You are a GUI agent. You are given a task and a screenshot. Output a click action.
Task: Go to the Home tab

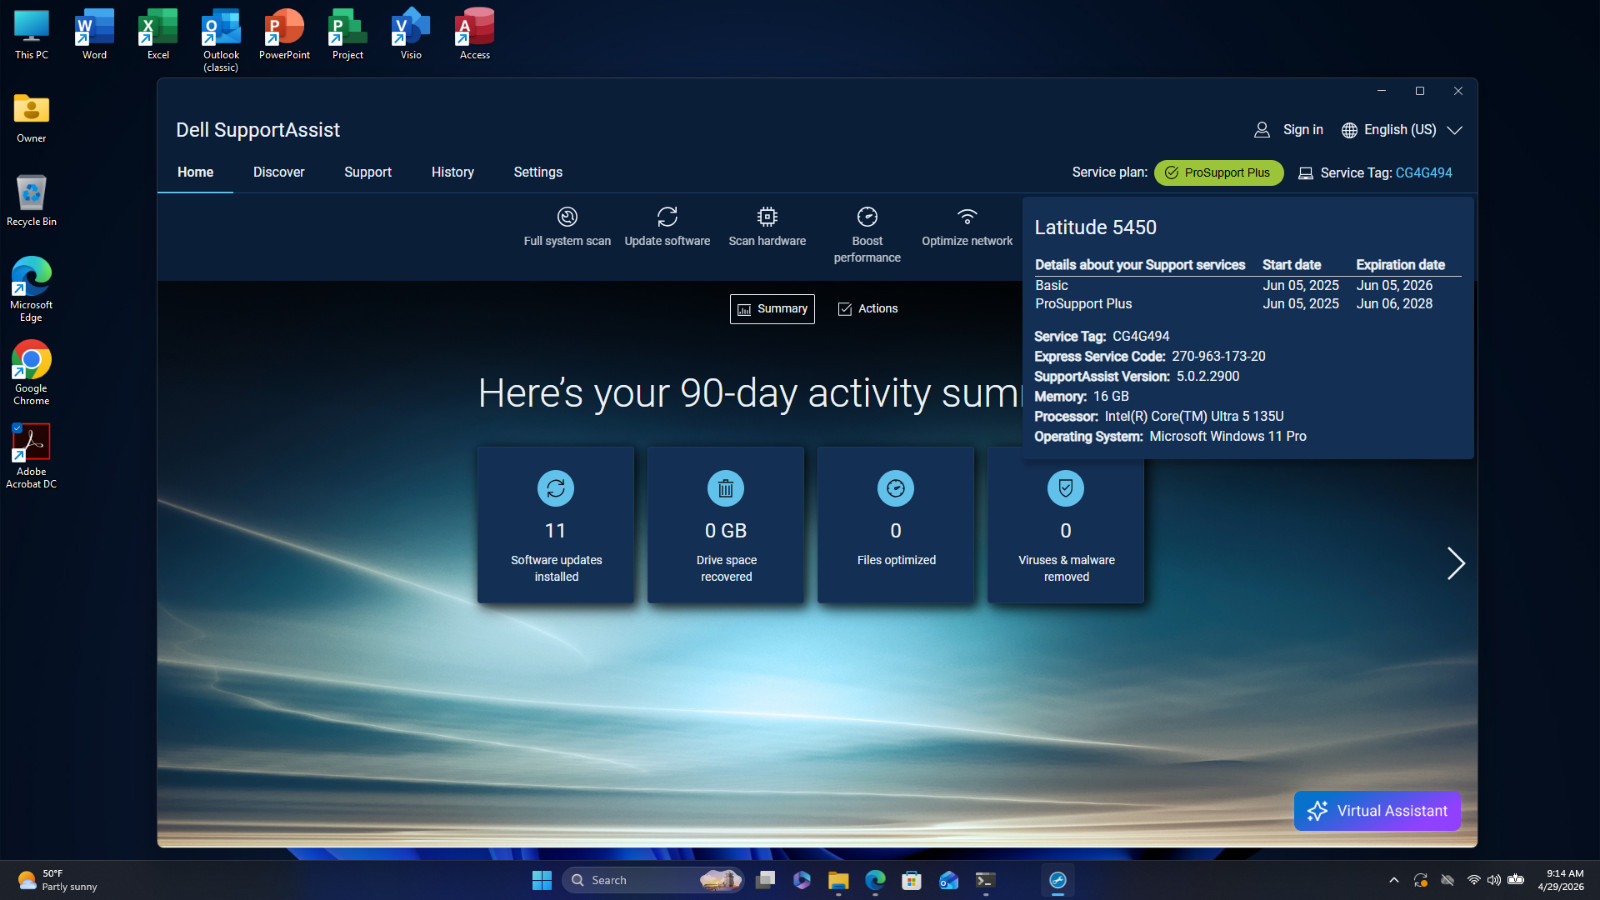click(x=195, y=172)
